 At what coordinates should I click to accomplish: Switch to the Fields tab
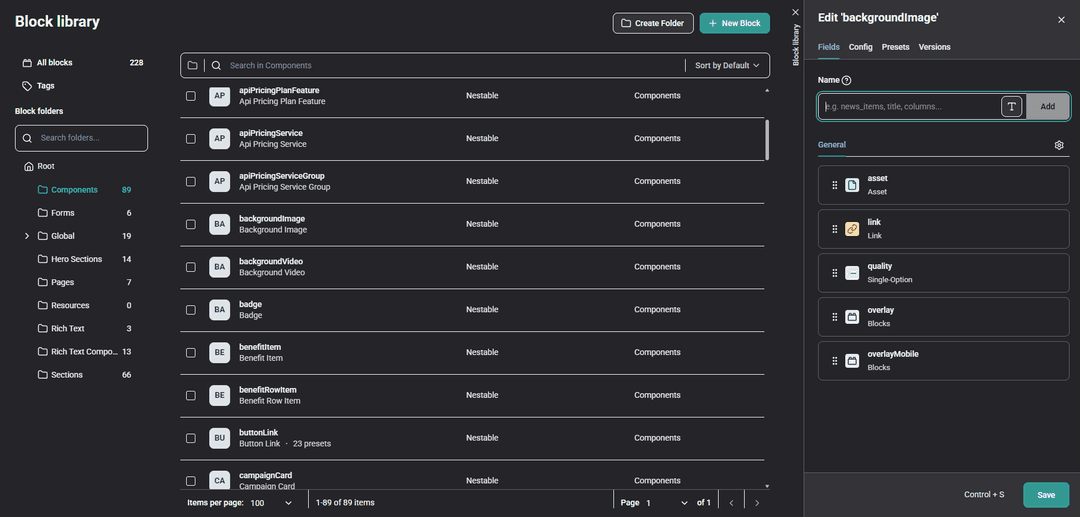coord(829,47)
